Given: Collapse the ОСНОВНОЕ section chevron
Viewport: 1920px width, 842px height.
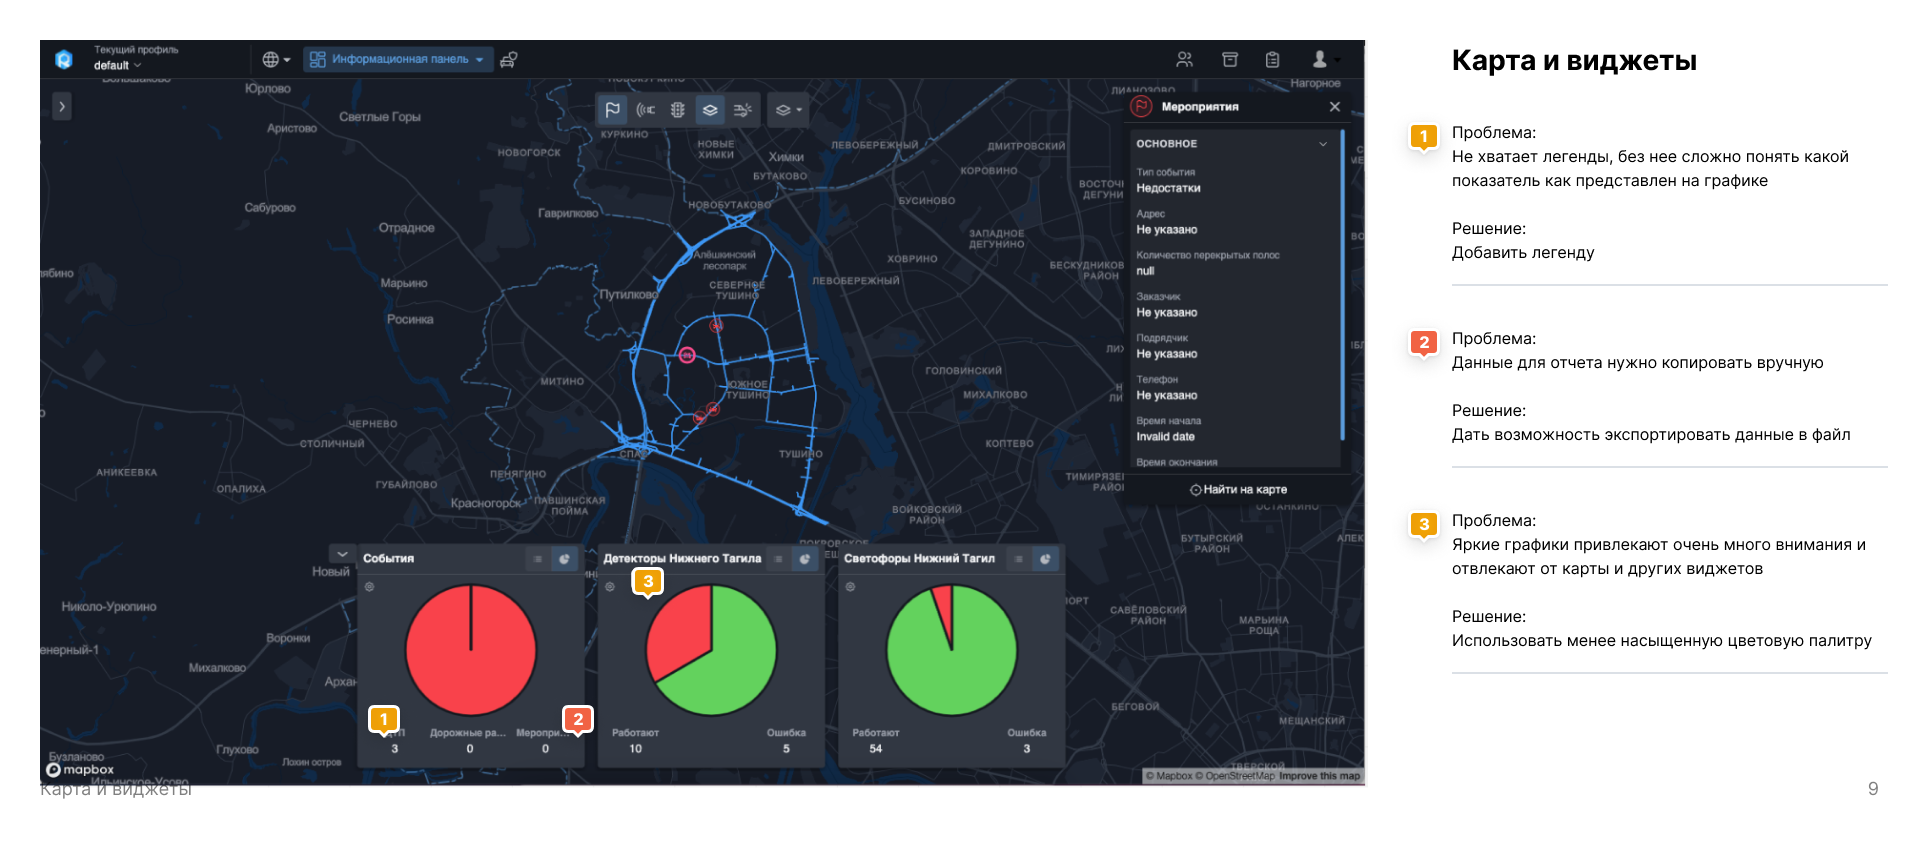Looking at the screenshot, I should tap(1323, 144).
